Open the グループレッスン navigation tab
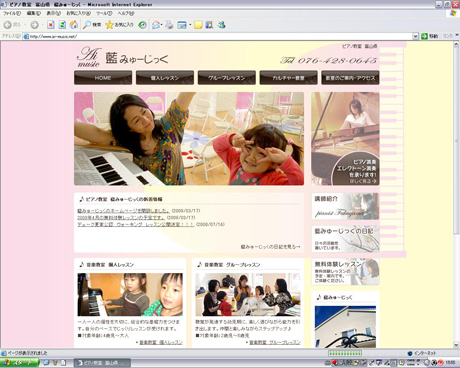This screenshot has height=368, width=460. point(227,78)
